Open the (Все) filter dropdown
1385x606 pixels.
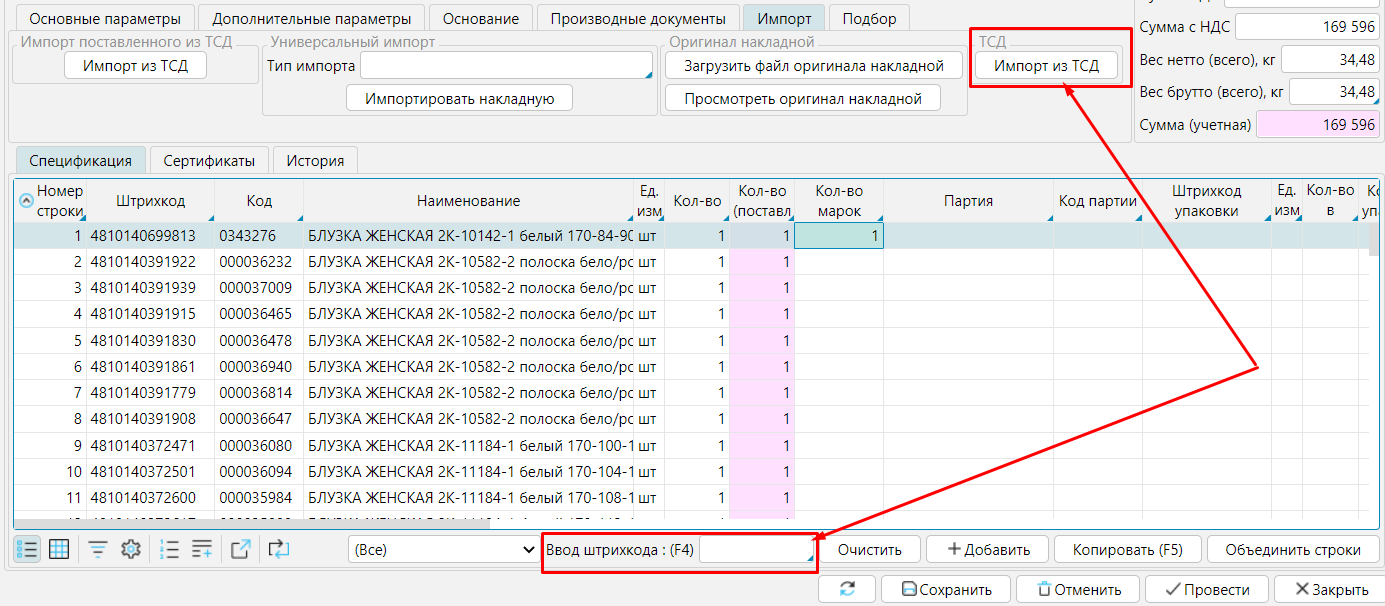444,550
